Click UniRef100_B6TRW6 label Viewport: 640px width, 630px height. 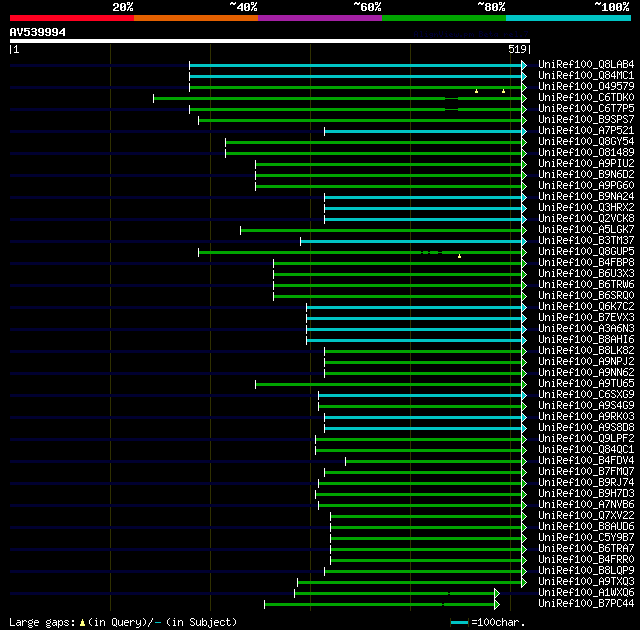(586, 285)
